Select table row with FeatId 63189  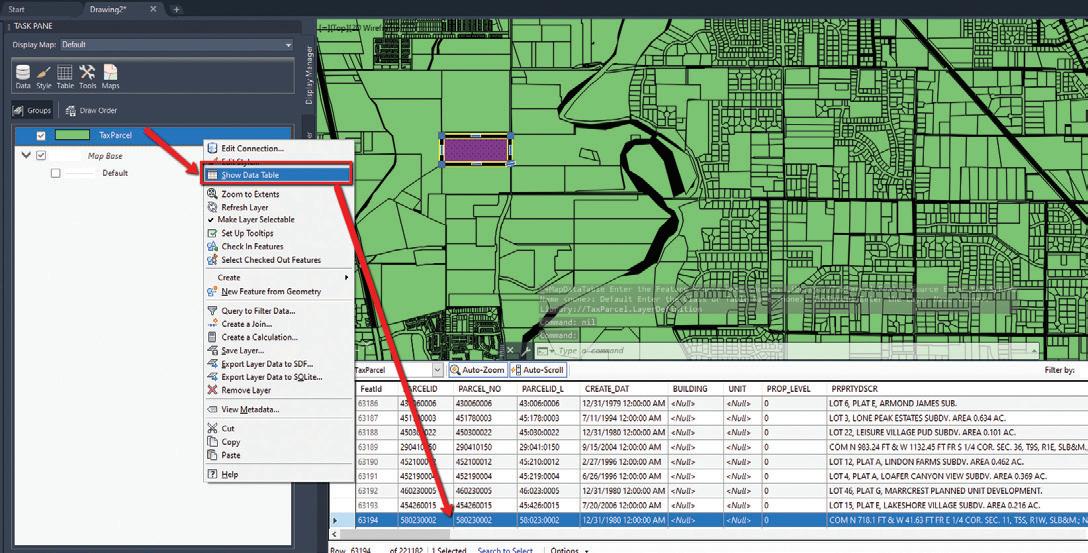pos(708,447)
